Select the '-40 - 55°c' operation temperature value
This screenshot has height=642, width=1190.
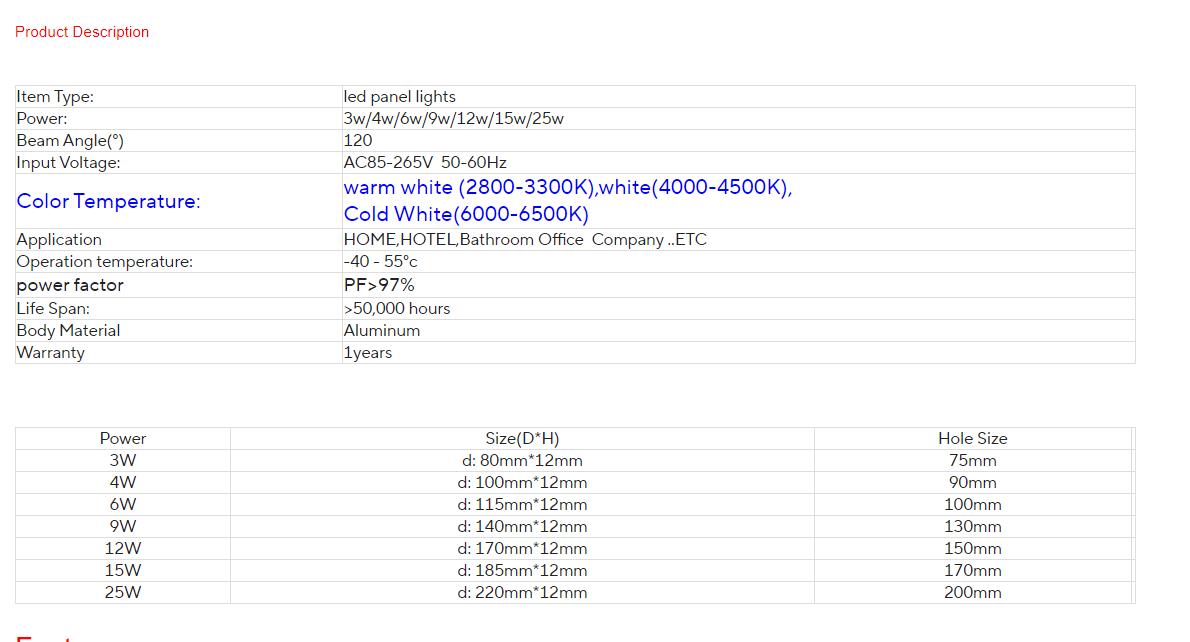(x=380, y=262)
